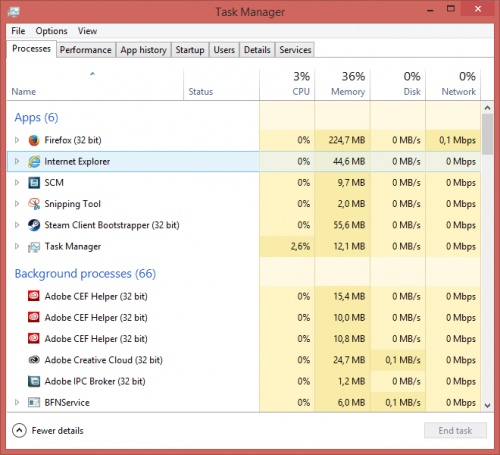Image resolution: width=500 pixels, height=455 pixels.
Task: Click the BFNService process icon
Action: [x=34, y=403]
